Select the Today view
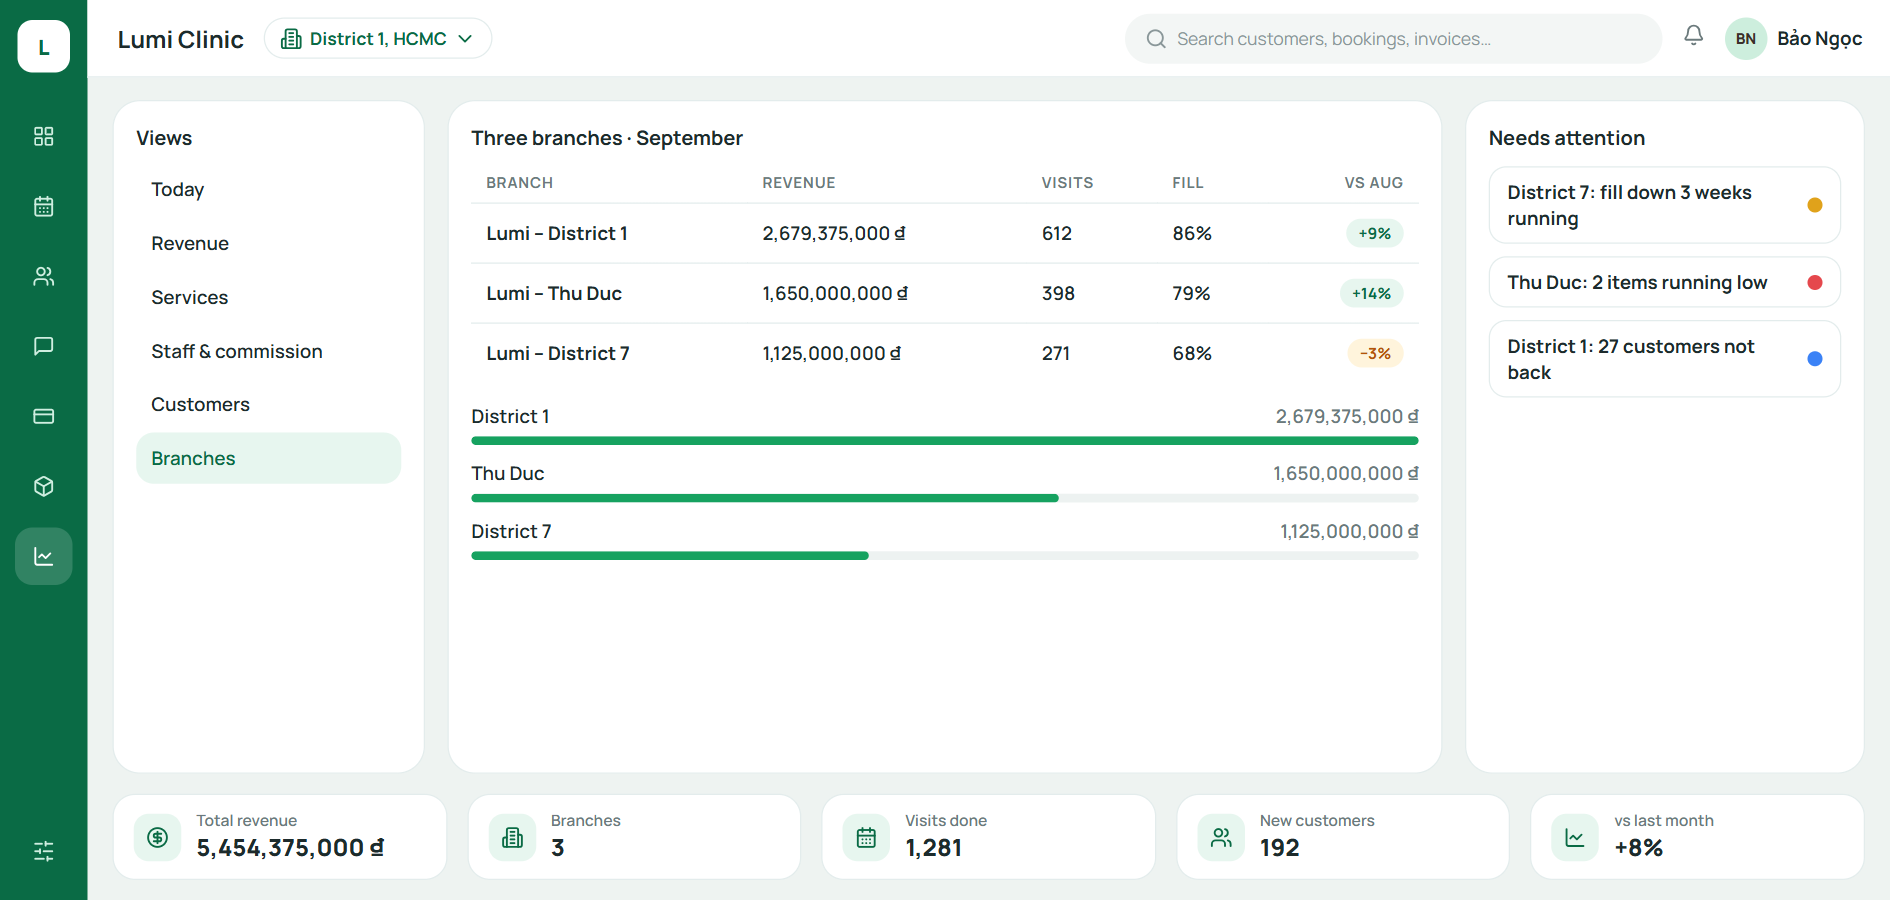The width and height of the screenshot is (1890, 900). coord(268,190)
